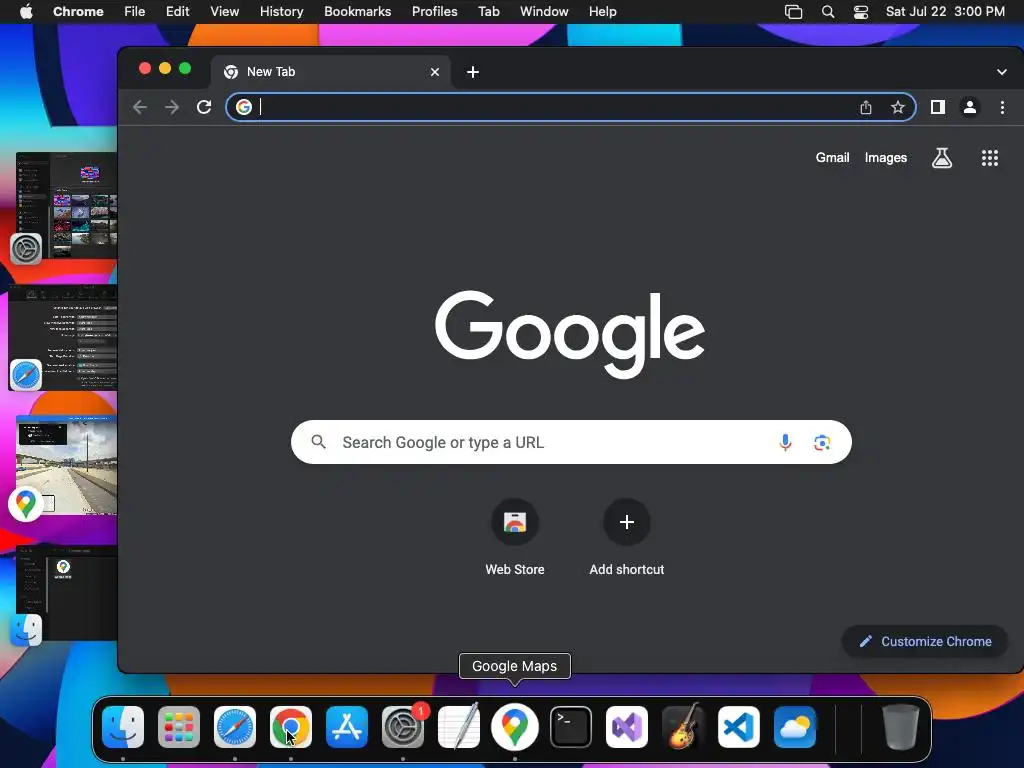The width and height of the screenshot is (1024, 768).
Task: Open GarageBand from the Dock
Action: pyautogui.click(x=682, y=727)
